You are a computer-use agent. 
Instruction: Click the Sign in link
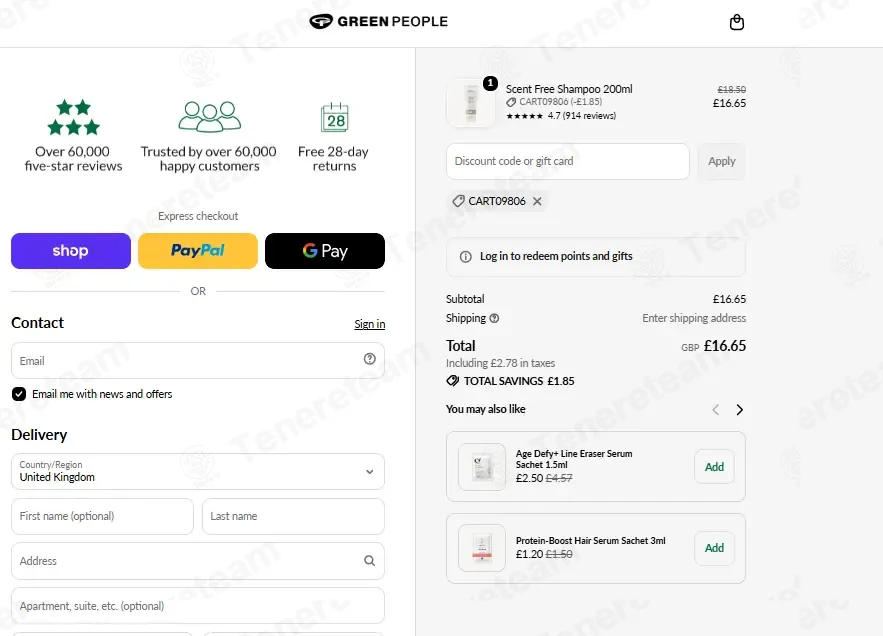369,324
